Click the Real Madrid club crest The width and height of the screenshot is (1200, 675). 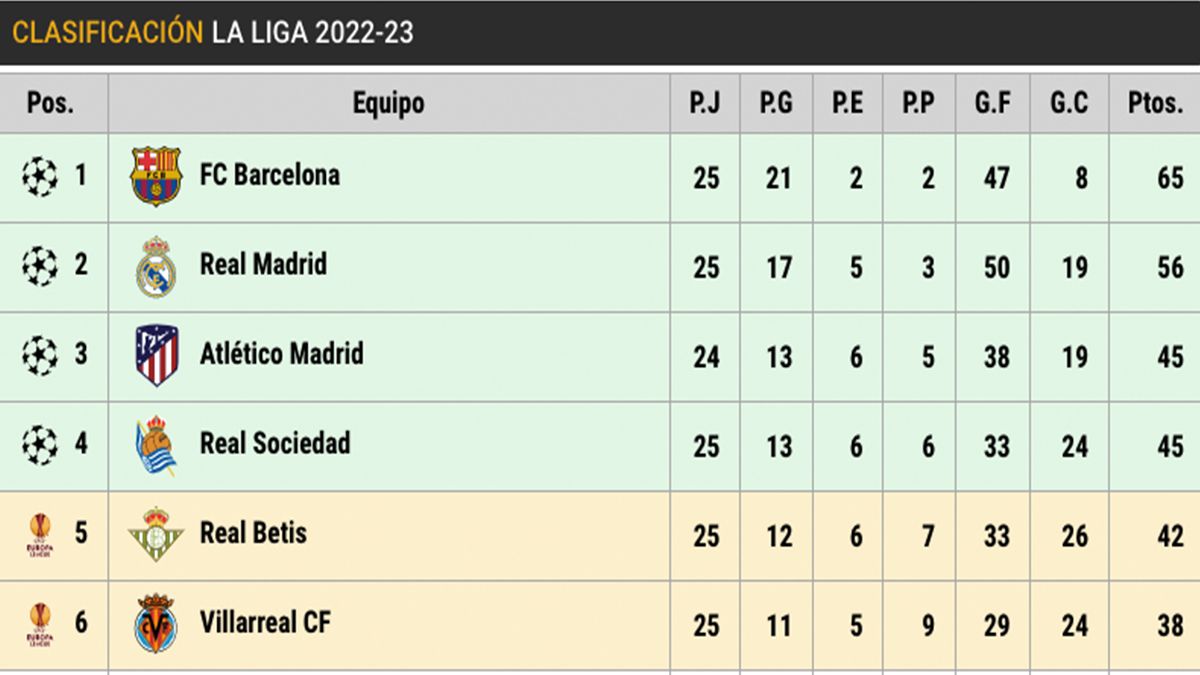(x=156, y=267)
